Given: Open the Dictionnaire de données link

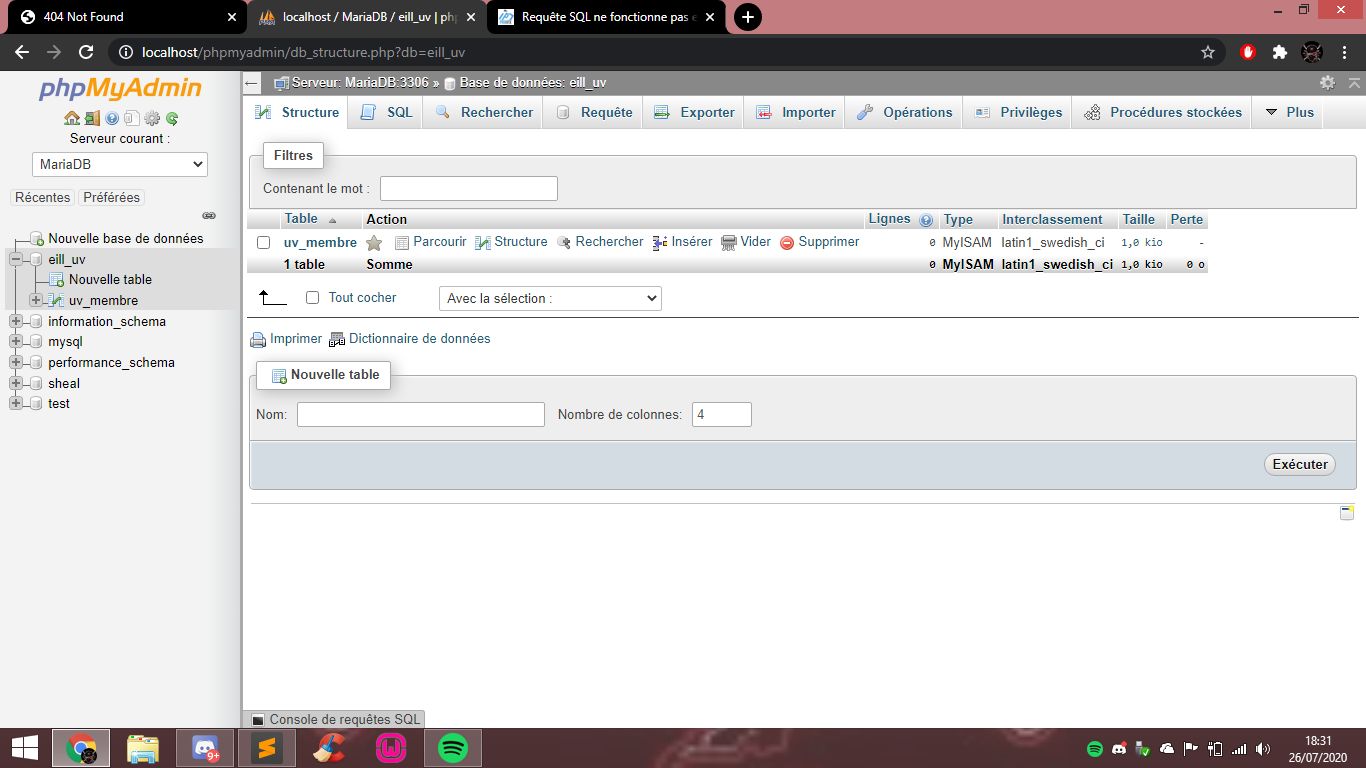Looking at the screenshot, I should (419, 339).
